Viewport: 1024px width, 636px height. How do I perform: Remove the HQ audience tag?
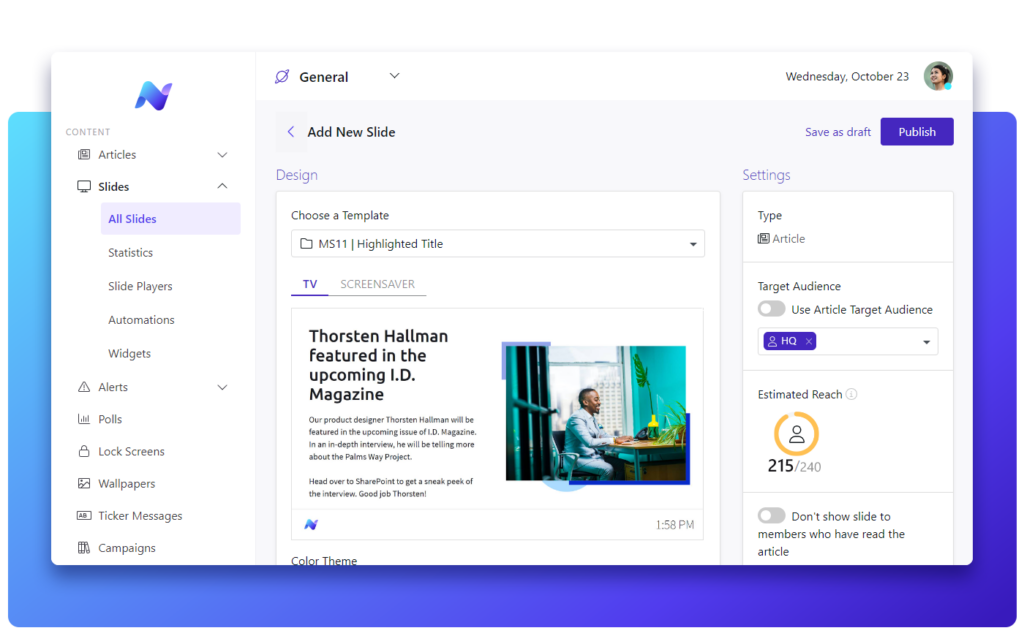point(807,341)
